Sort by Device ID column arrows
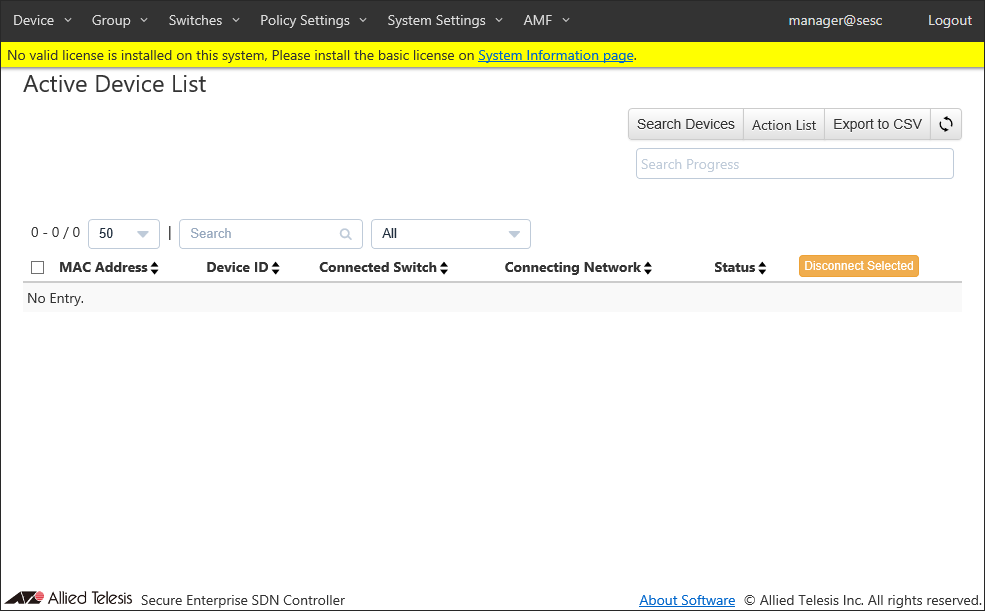The image size is (985, 611). 275,268
